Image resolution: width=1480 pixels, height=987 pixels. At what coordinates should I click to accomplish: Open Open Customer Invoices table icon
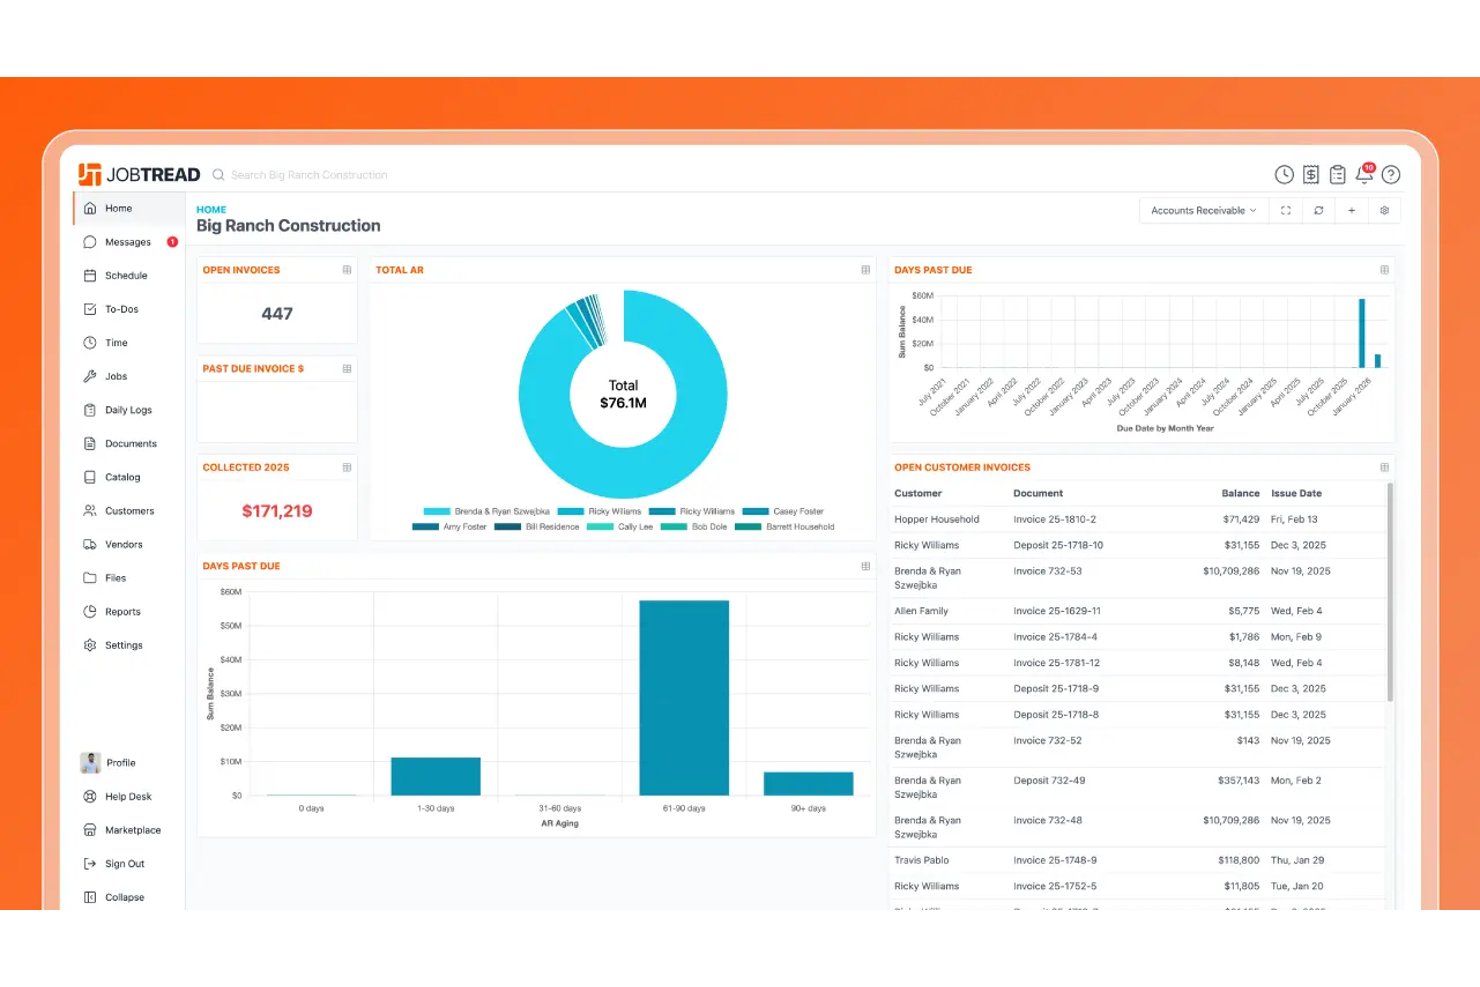pyautogui.click(x=1384, y=467)
